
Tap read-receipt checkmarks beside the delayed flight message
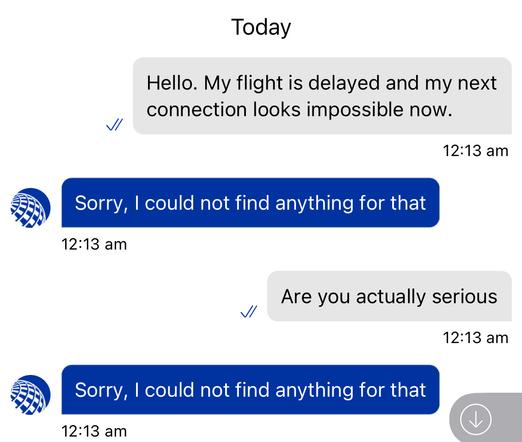pos(114,125)
